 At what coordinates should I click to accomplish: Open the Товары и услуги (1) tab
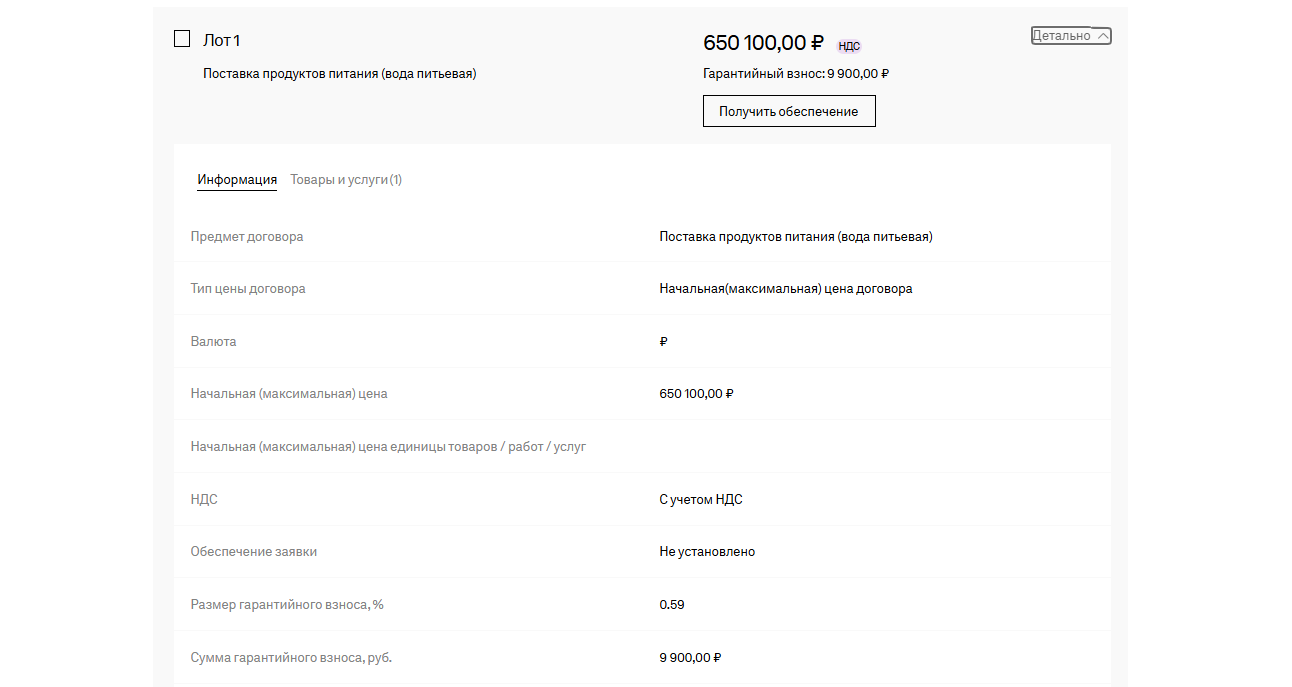tap(346, 180)
